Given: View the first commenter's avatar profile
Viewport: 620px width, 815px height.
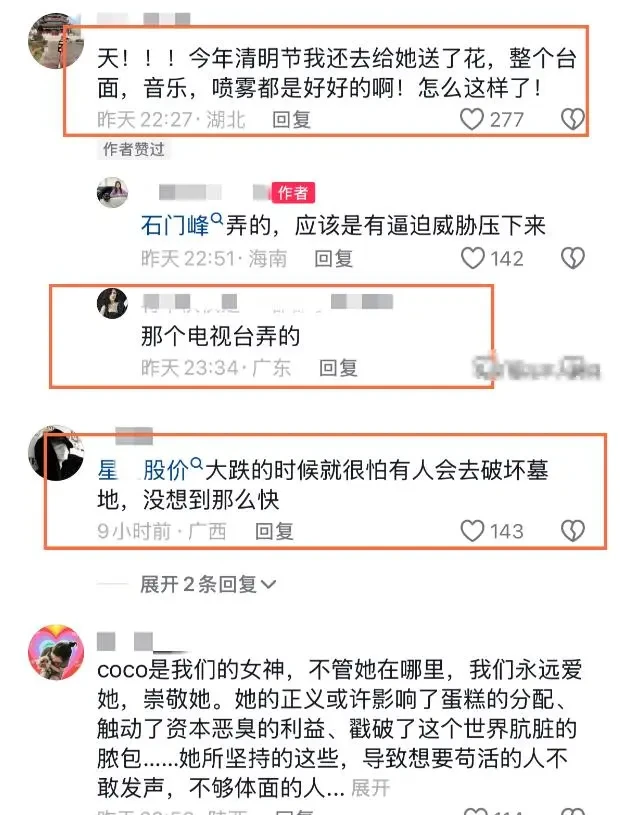Looking at the screenshot, I should click(x=56, y=41).
